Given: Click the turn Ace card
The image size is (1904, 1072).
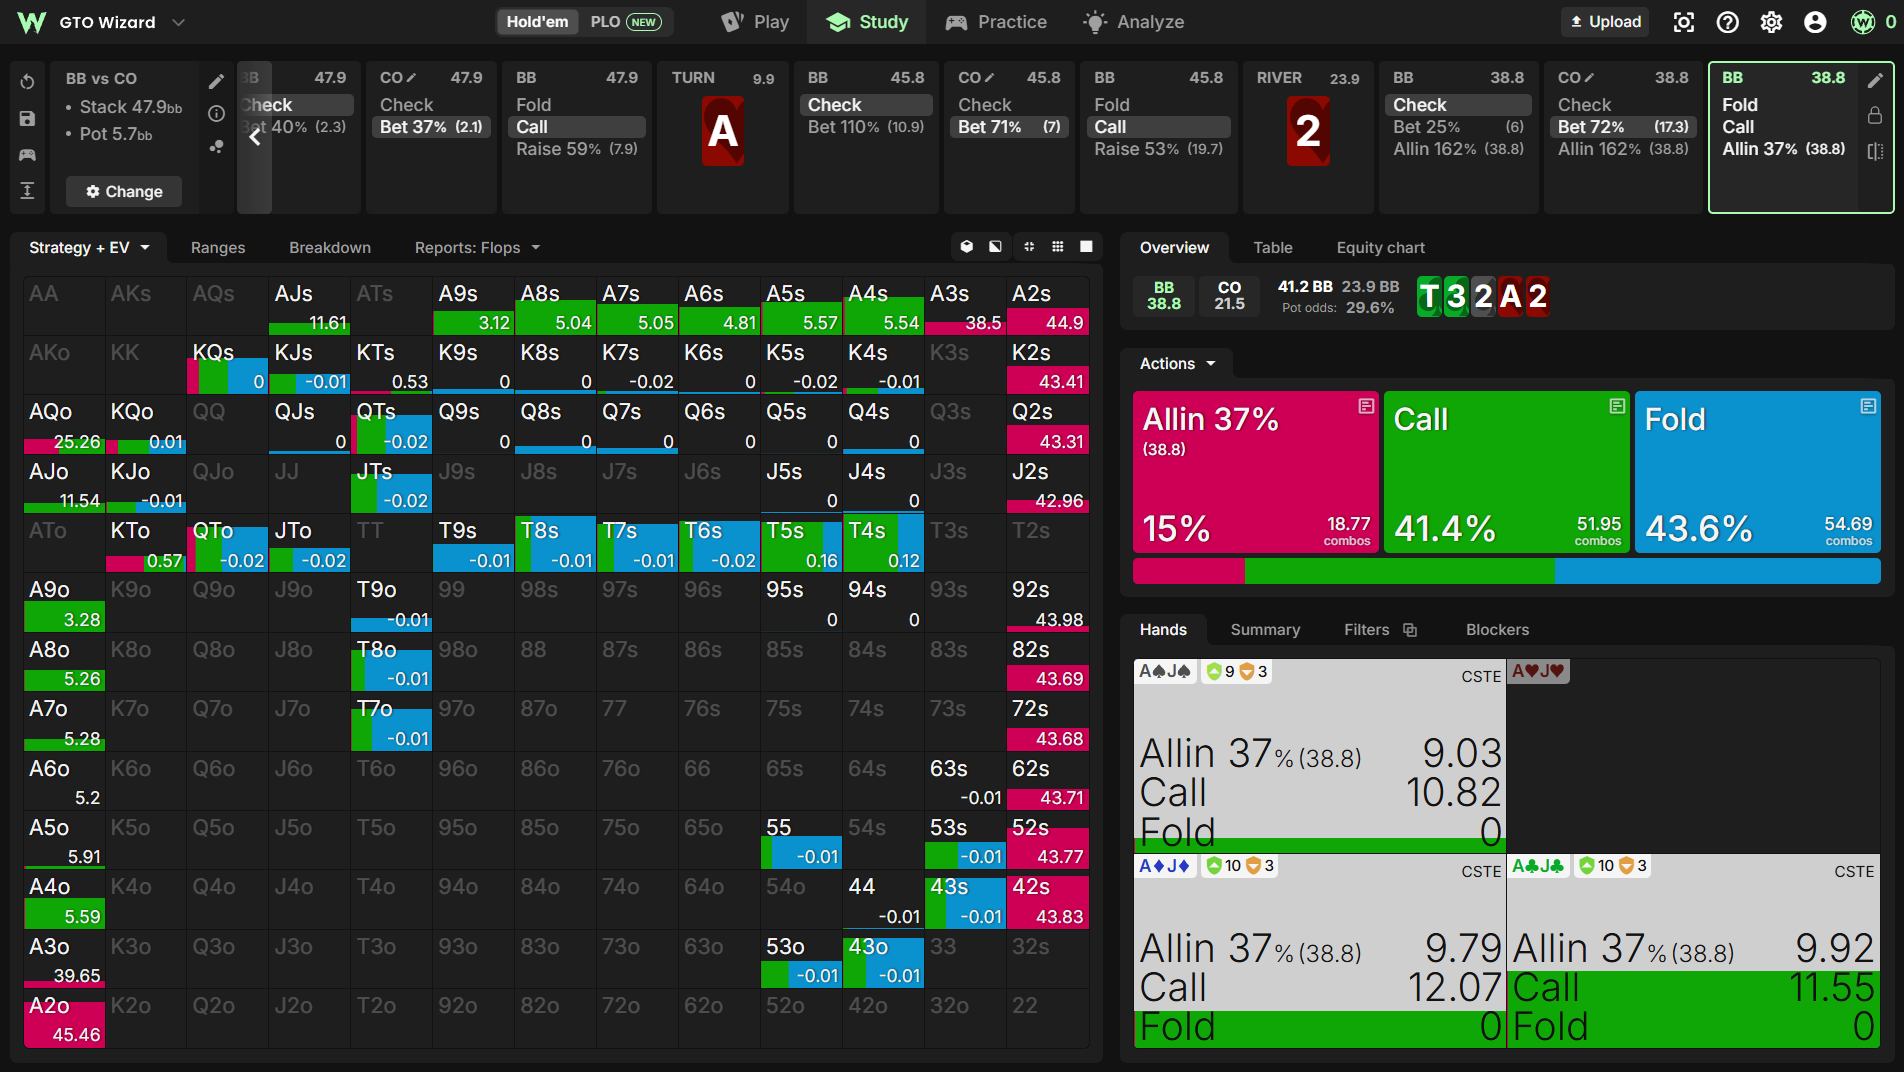Looking at the screenshot, I should tap(723, 130).
